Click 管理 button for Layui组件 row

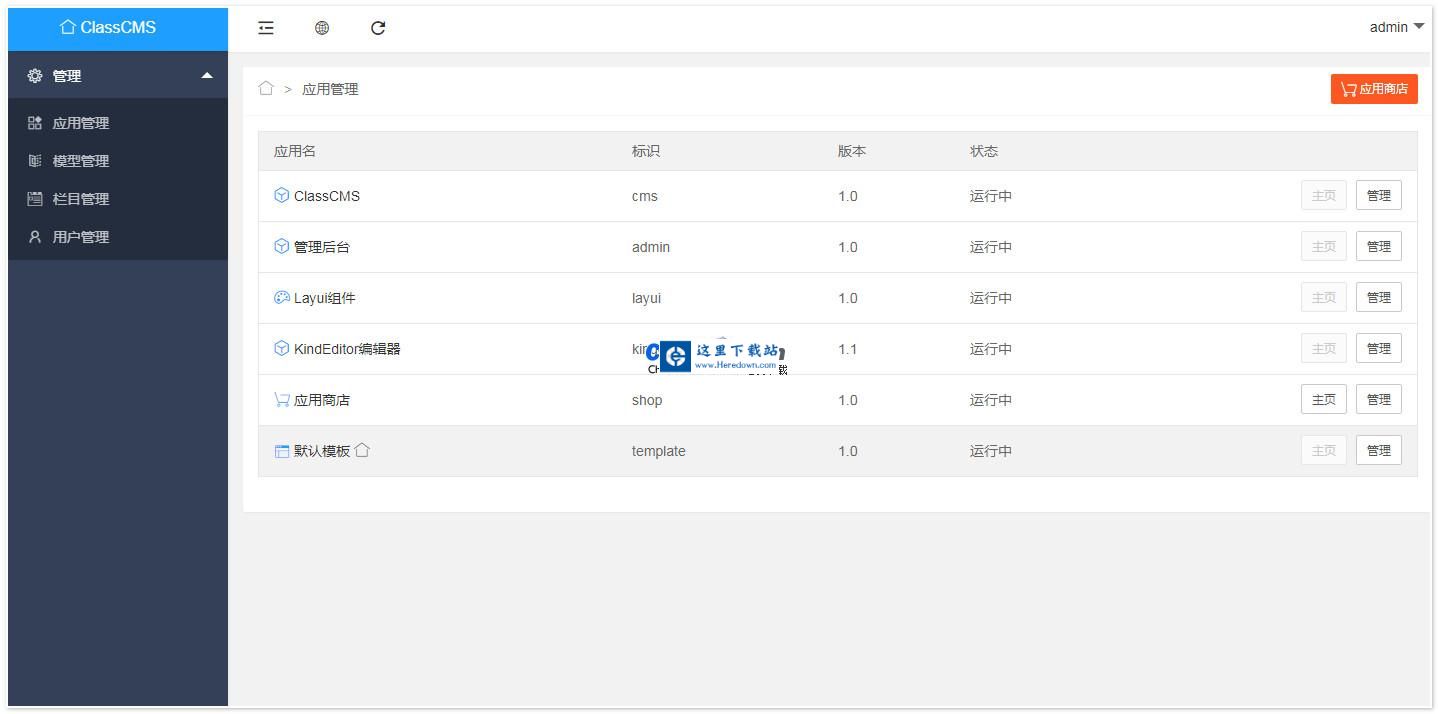coord(1379,297)
